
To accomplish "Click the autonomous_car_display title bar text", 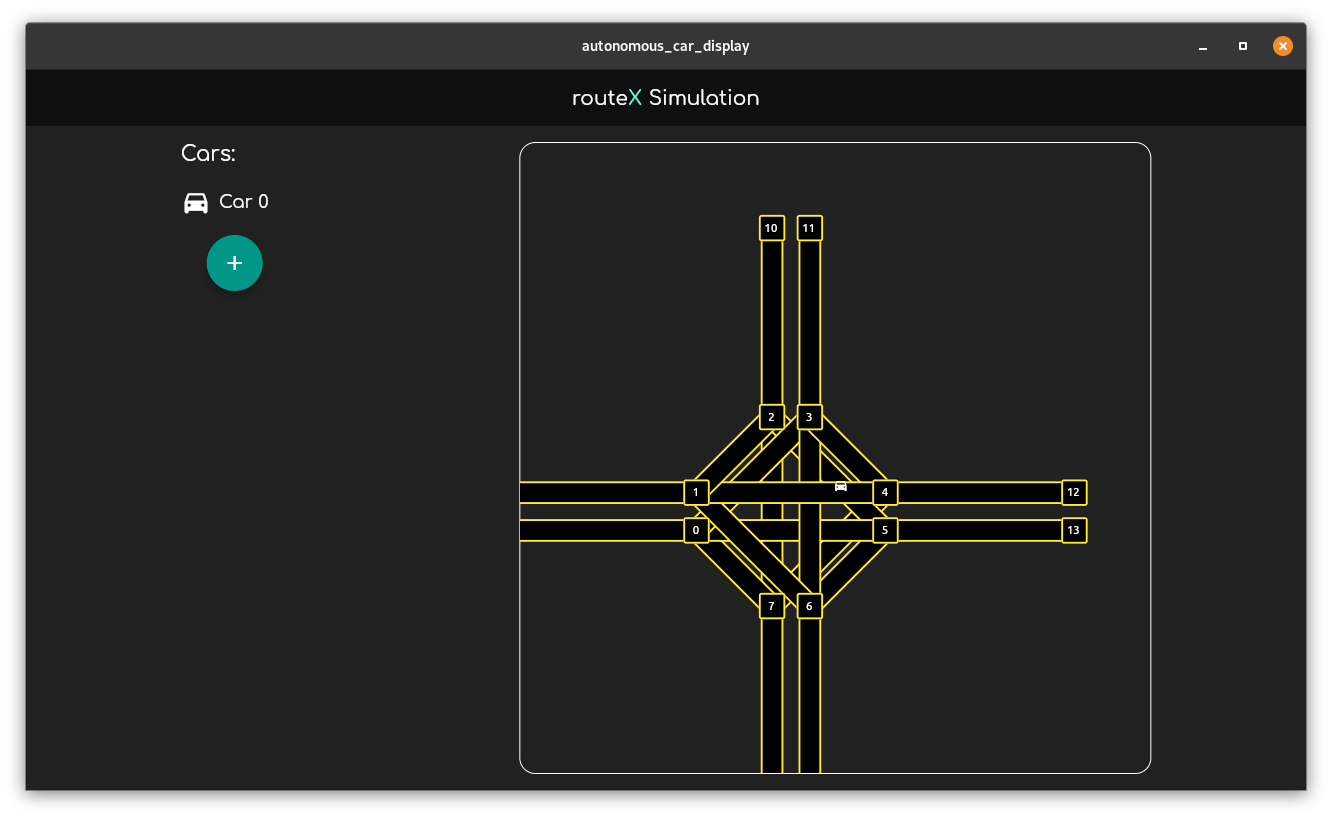I will [x=666, y=46].
